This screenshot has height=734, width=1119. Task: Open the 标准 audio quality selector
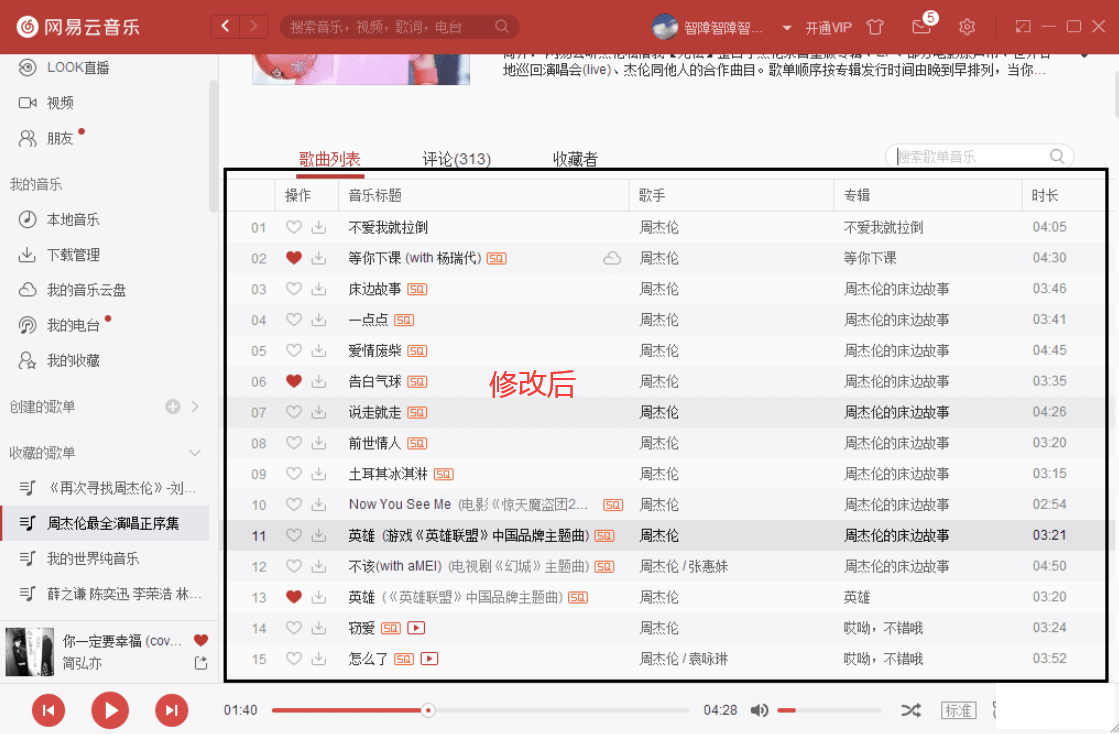click(958, 710)
